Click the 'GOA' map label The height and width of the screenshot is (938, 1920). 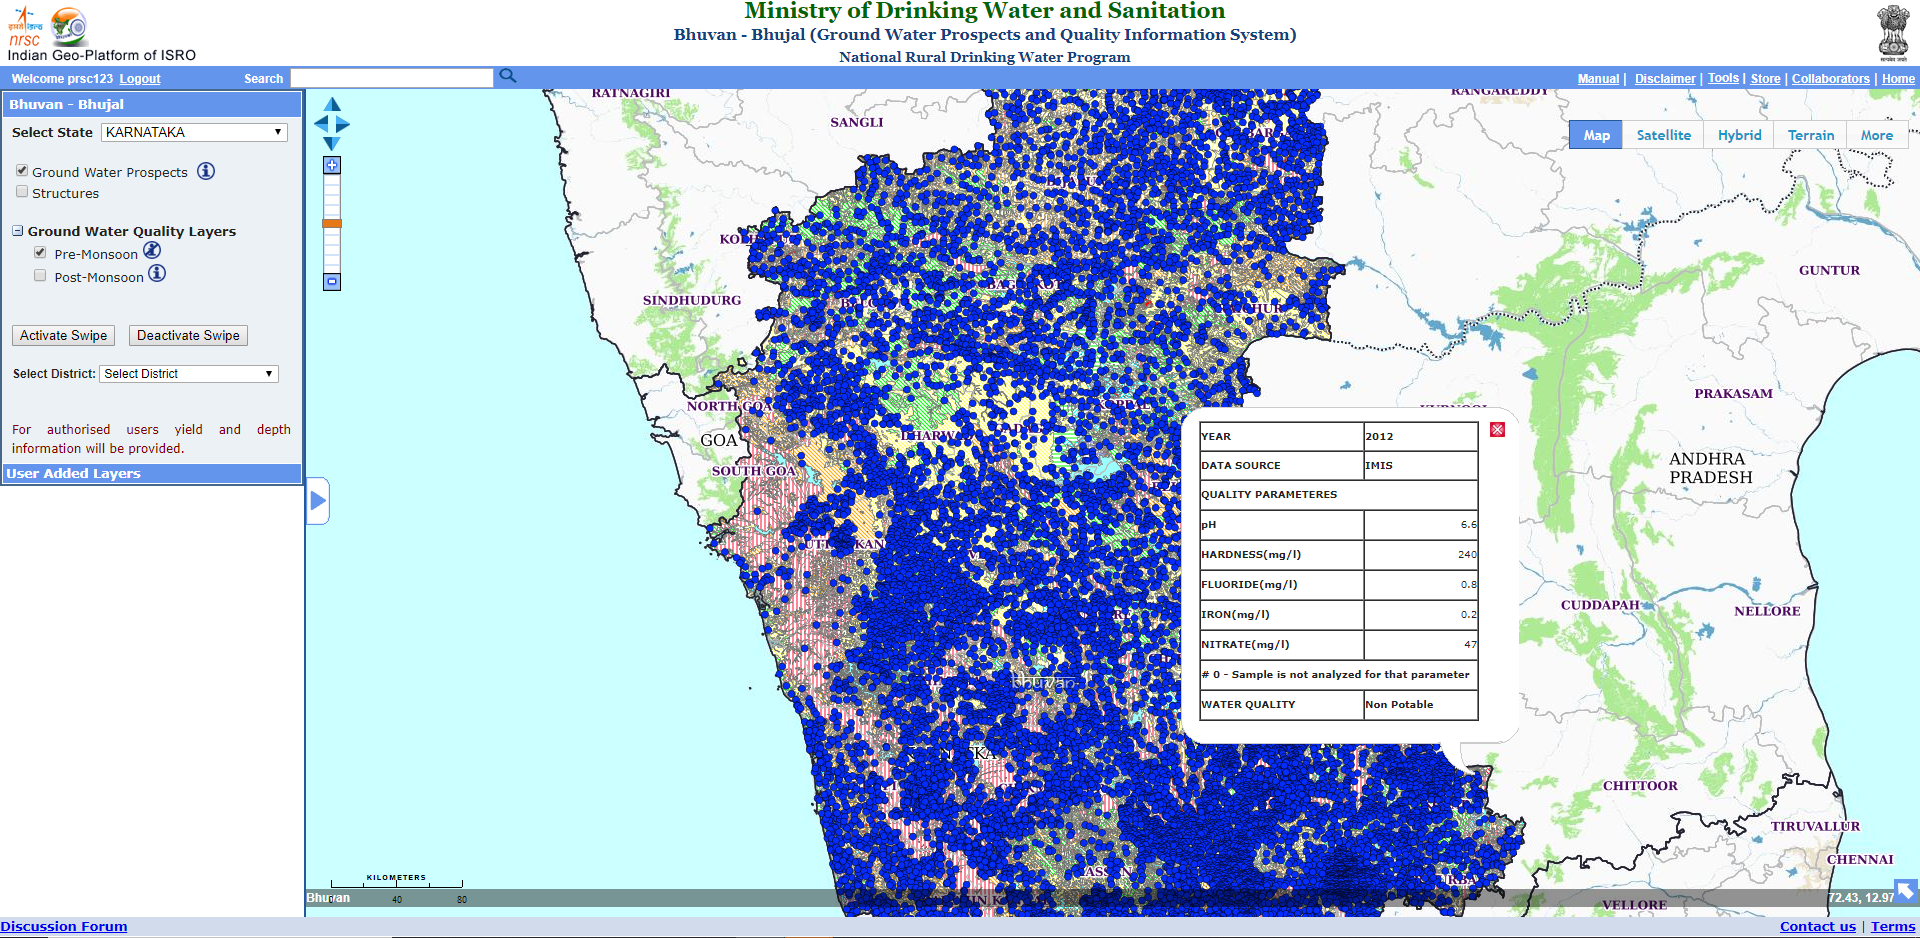coord(719,440)
